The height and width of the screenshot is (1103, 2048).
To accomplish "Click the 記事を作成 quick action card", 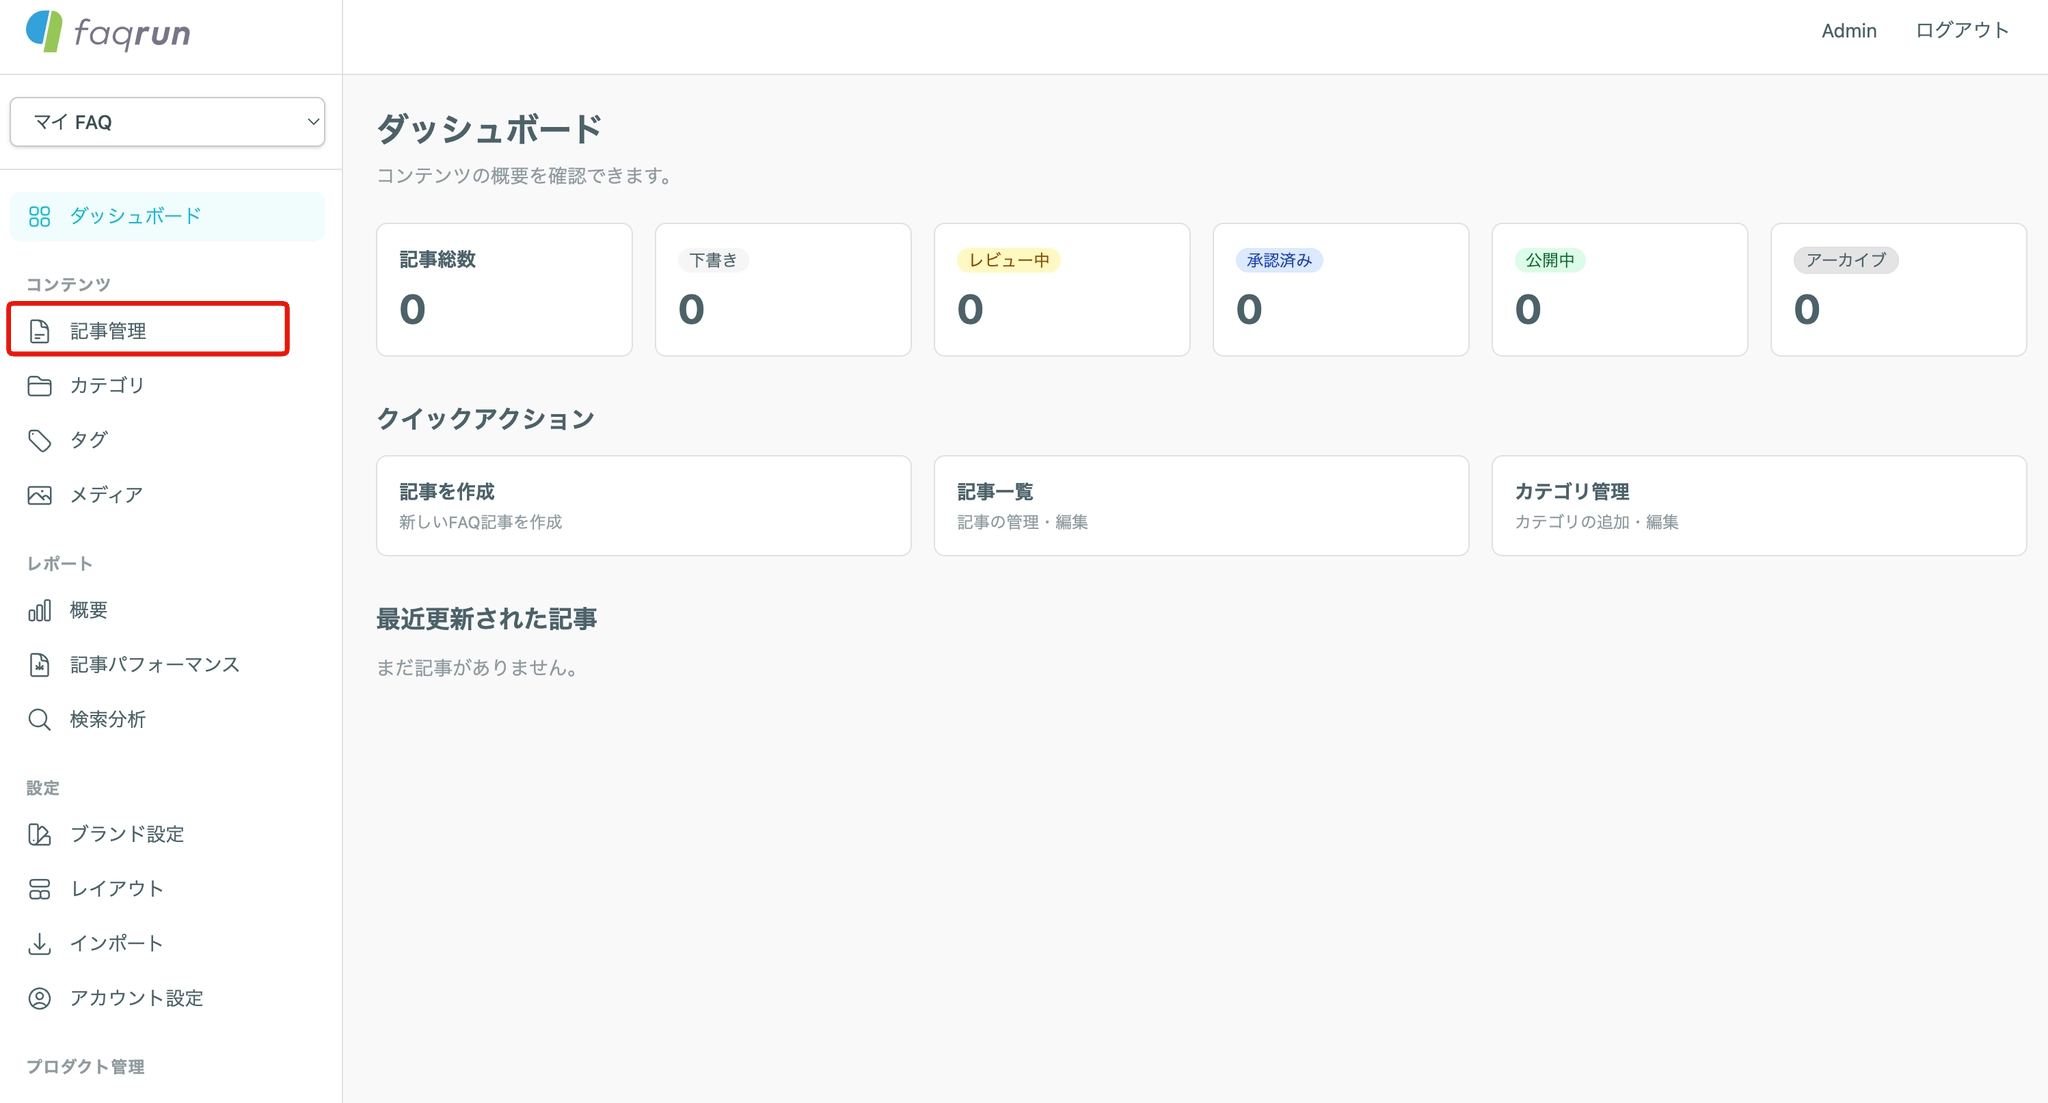I will [643, 506].
